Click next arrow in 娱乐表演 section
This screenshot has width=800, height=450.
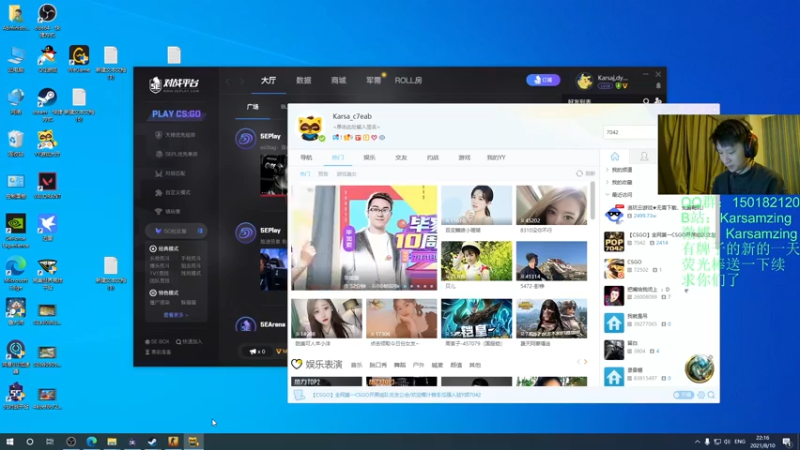pyautogui.click(x=586, y=362)
